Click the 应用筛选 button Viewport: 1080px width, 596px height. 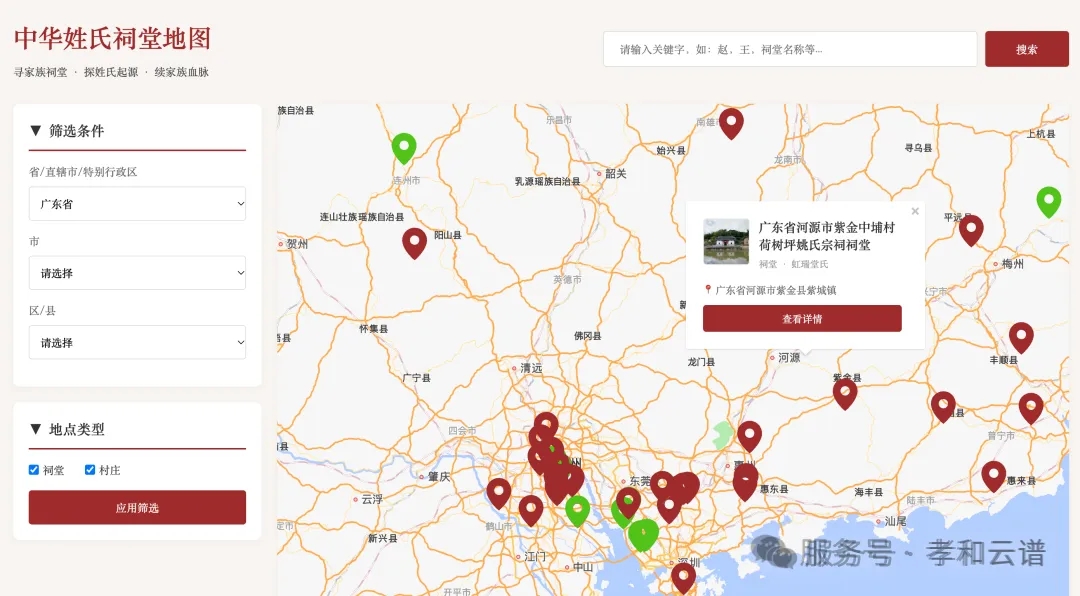coord(137,508)
